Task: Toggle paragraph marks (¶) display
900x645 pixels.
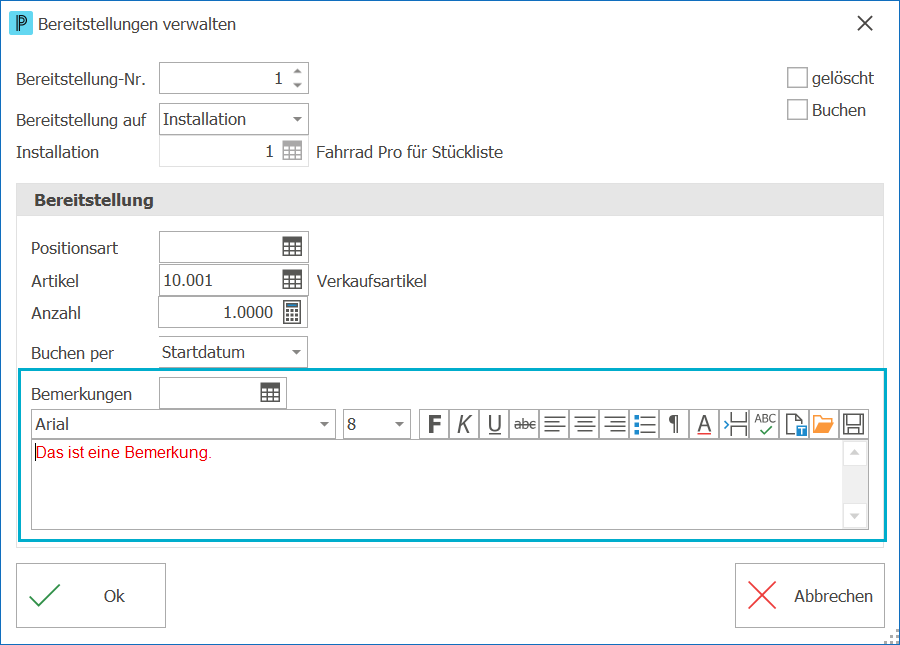Action: (674, 424)
